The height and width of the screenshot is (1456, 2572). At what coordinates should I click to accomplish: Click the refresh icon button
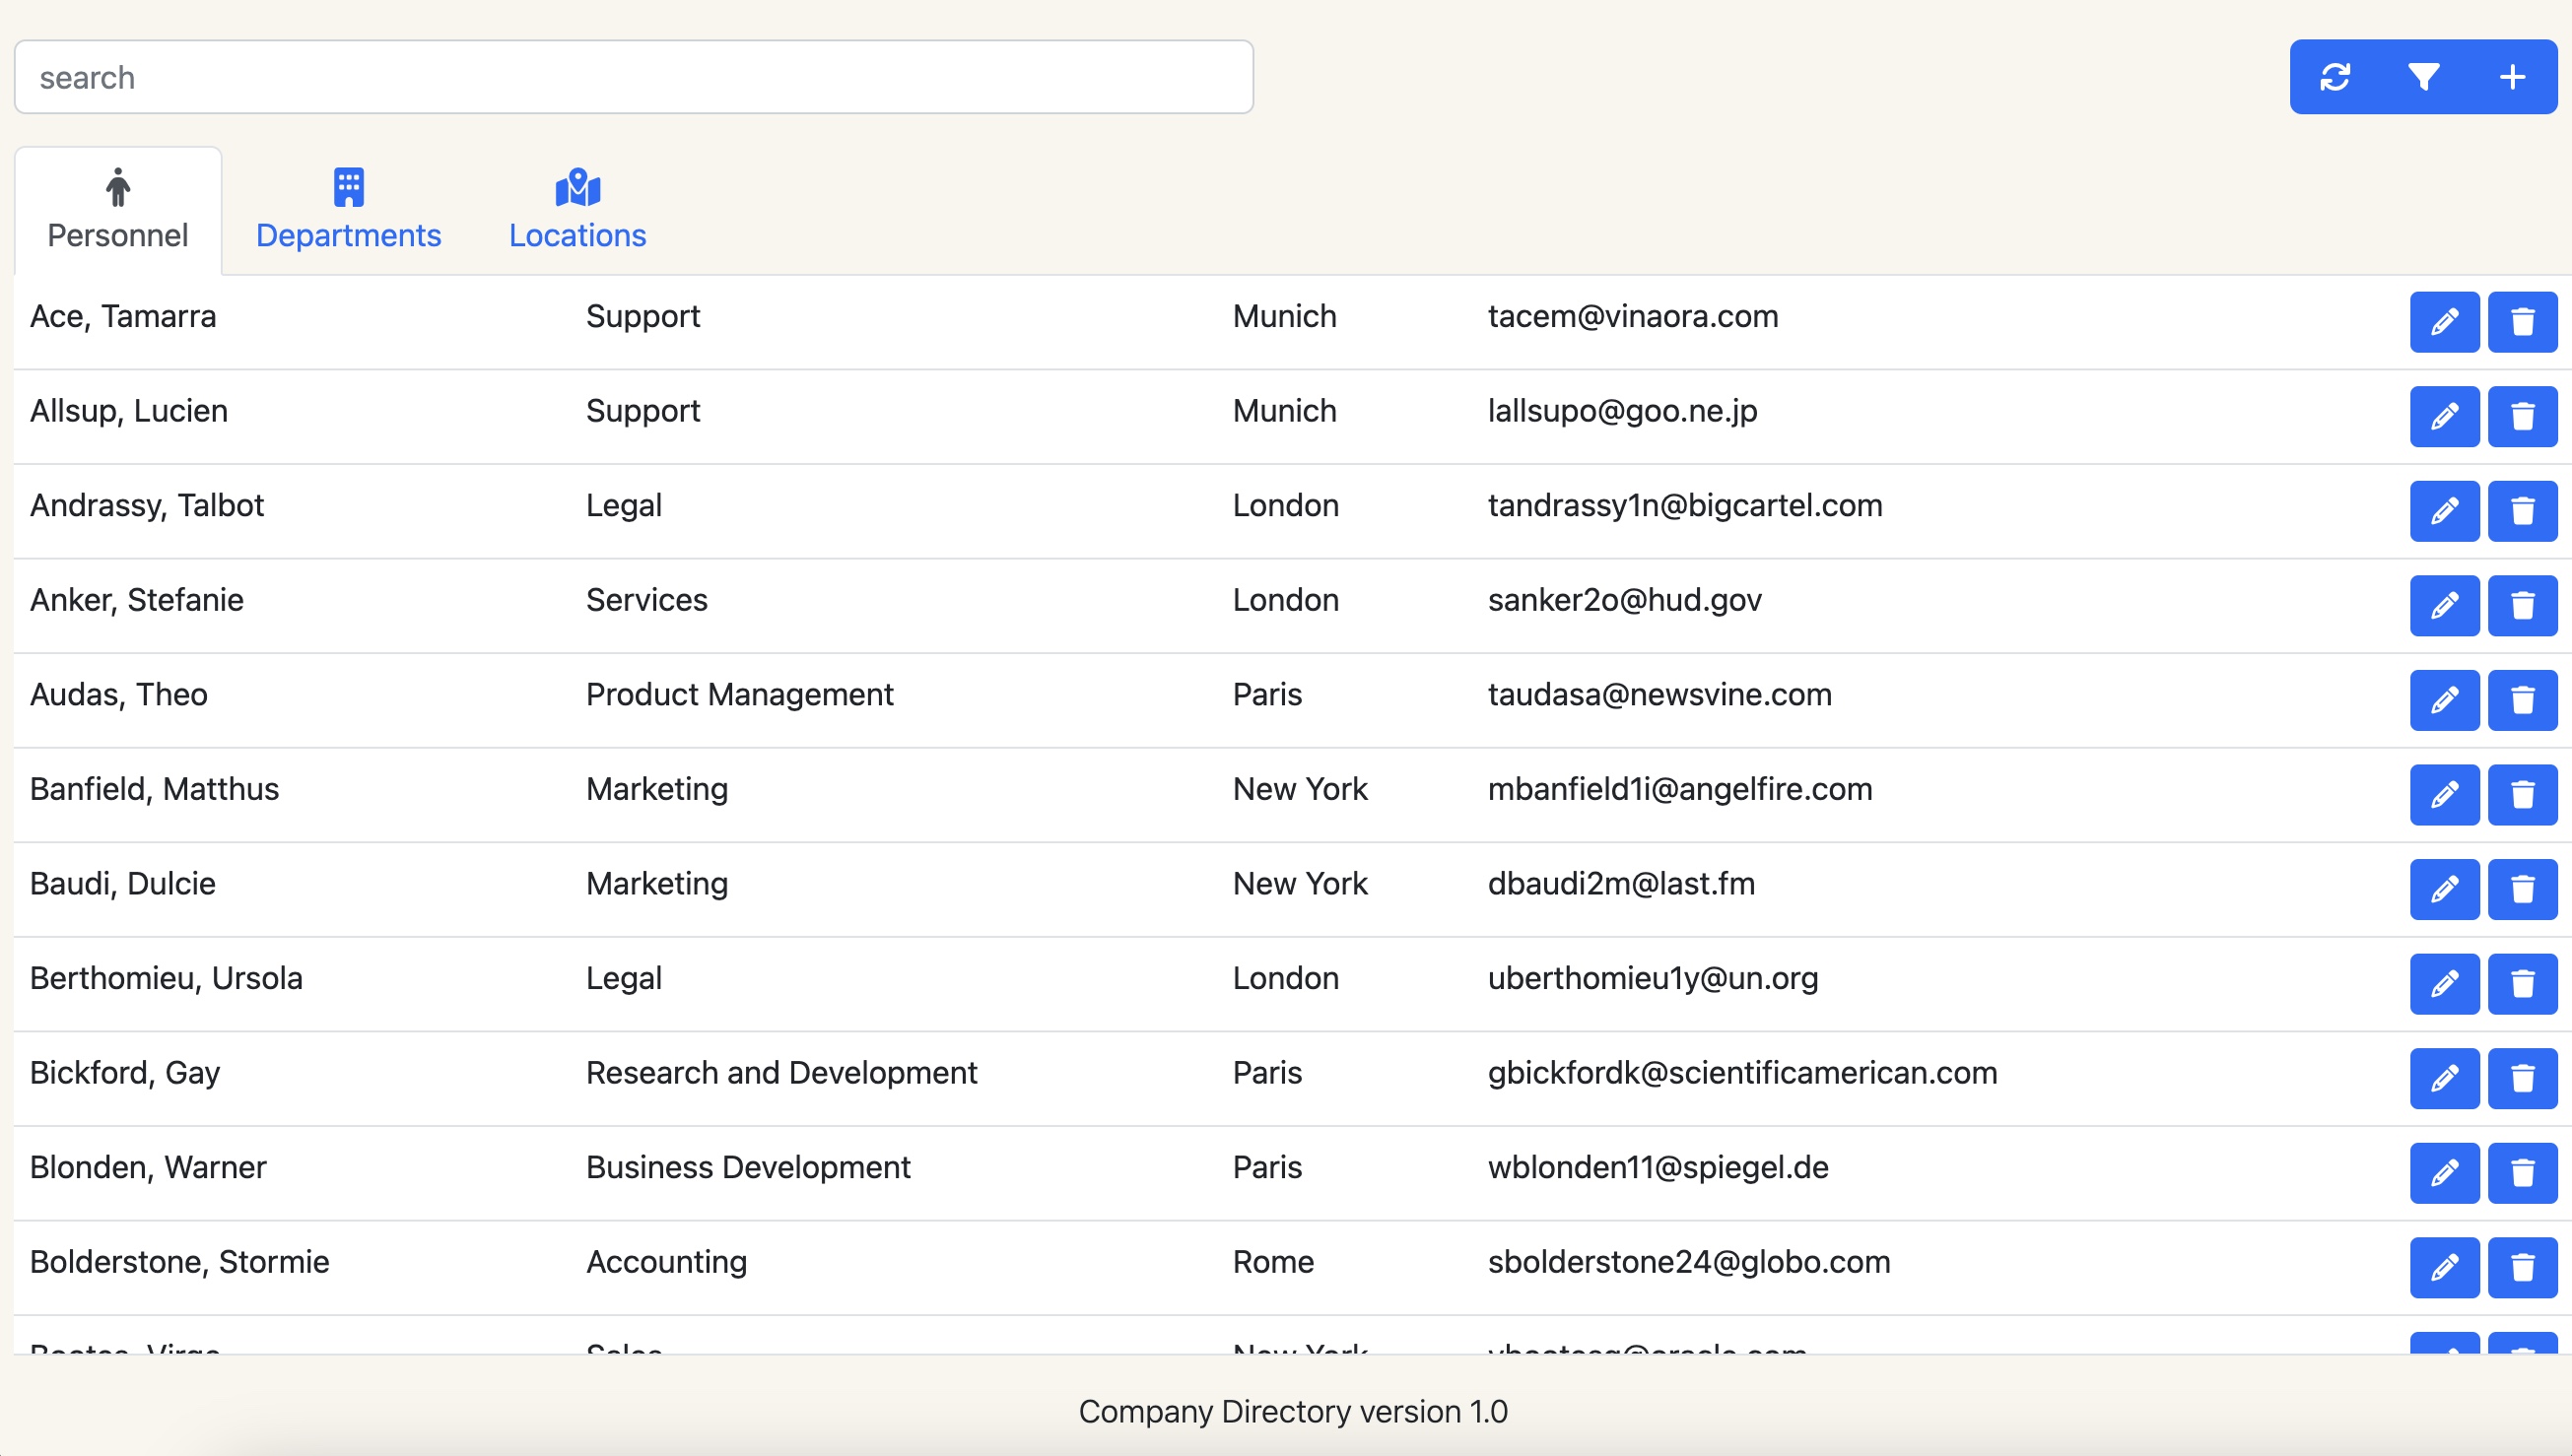click(2335, 77)
